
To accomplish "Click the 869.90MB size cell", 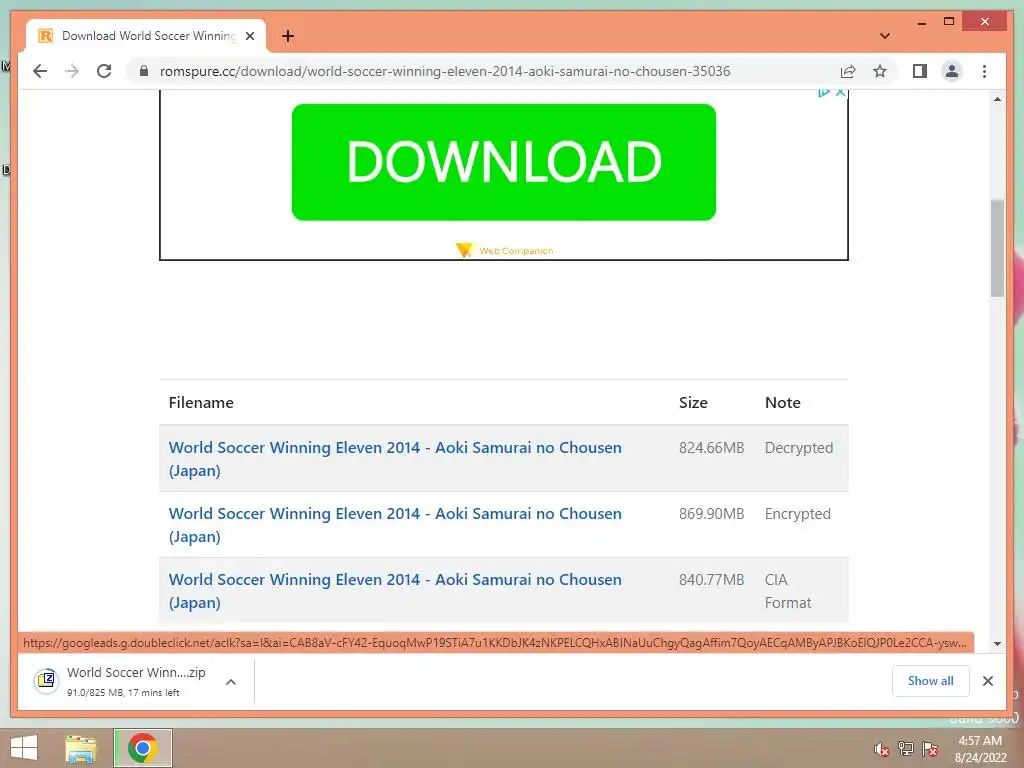I will click(711, 514).
